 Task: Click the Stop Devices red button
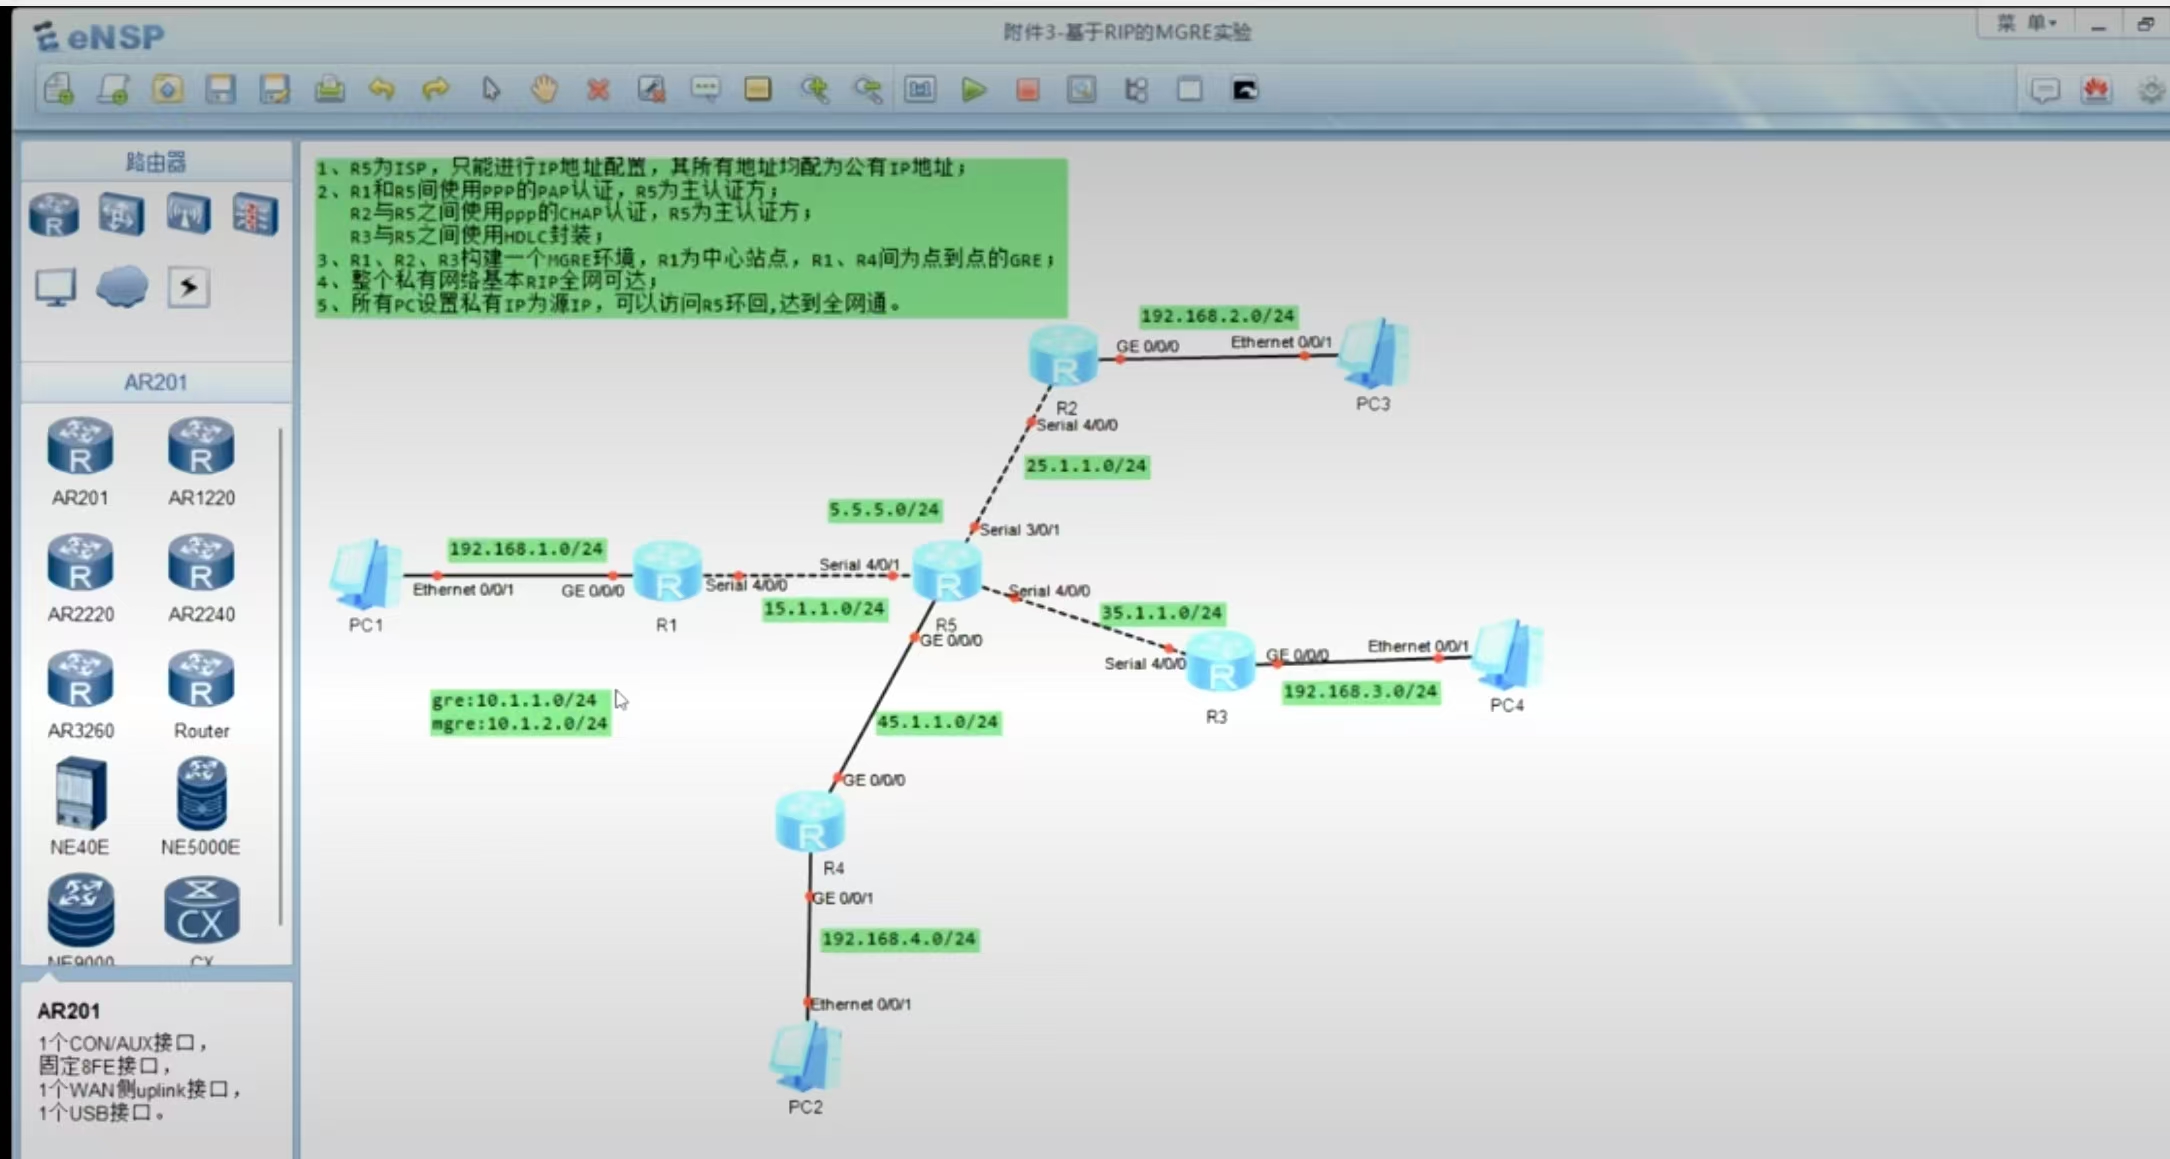[1027, 90]
